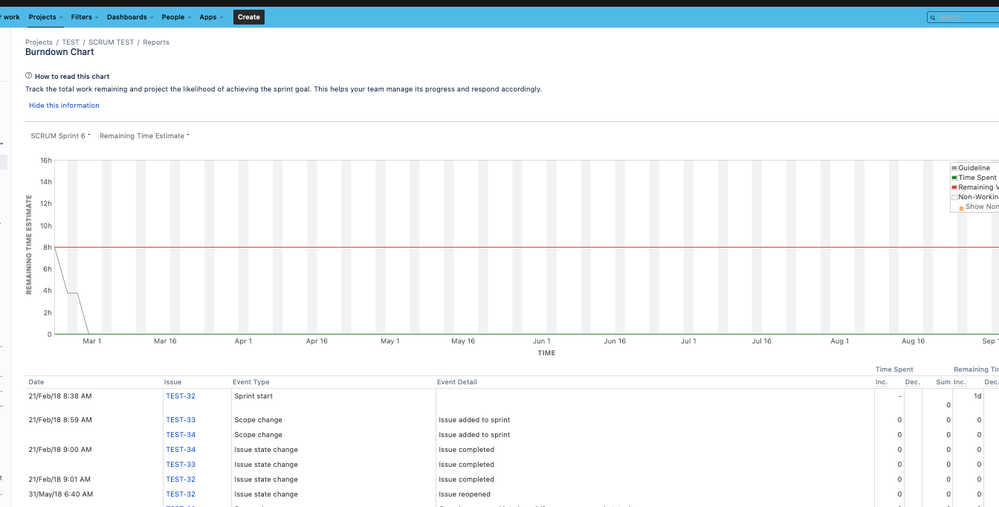The width and height of the screenshot is (999, 507).
Task: Go to SCRUM TEST breadcrumb link
Action: [111, 42]
